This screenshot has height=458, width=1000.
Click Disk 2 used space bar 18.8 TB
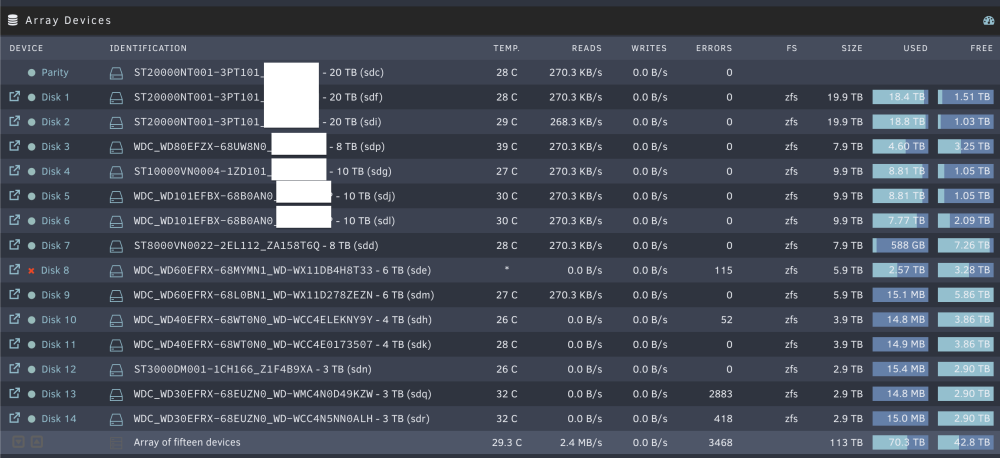coord(900,122)
